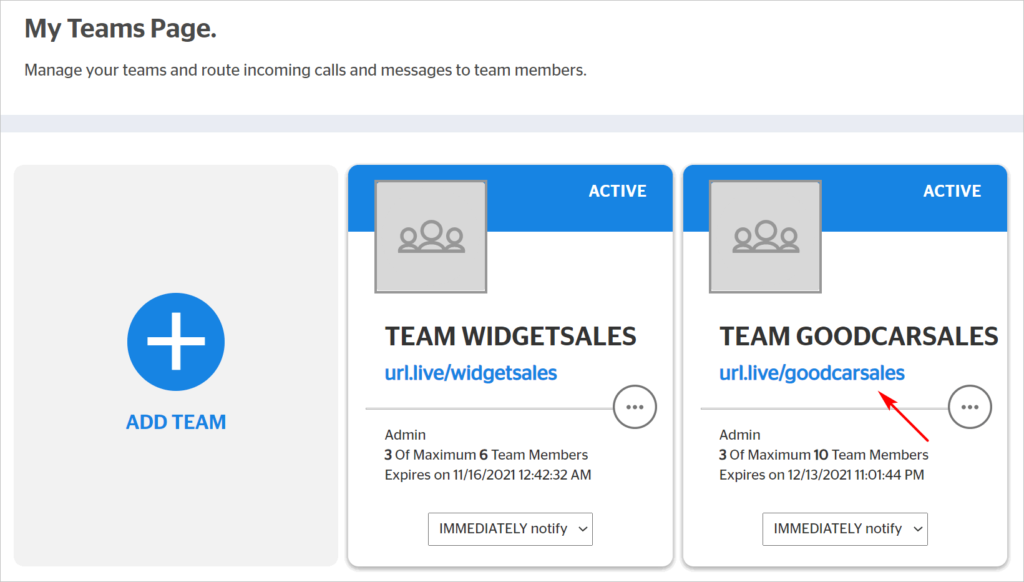Viewport: 1024px width, 582px height.
Task: Click the ADD TEAM label
Action: 176,422
